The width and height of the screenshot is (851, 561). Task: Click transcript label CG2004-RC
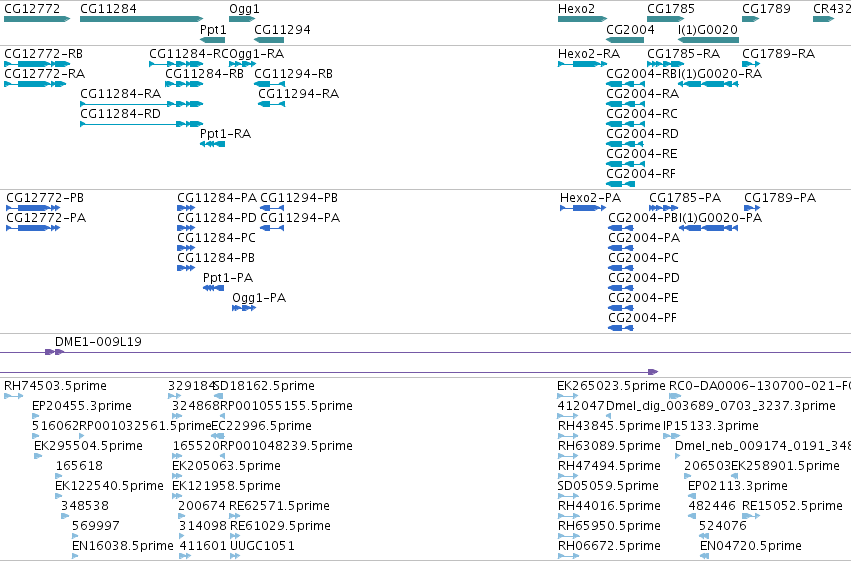click(x=642, y=114)
